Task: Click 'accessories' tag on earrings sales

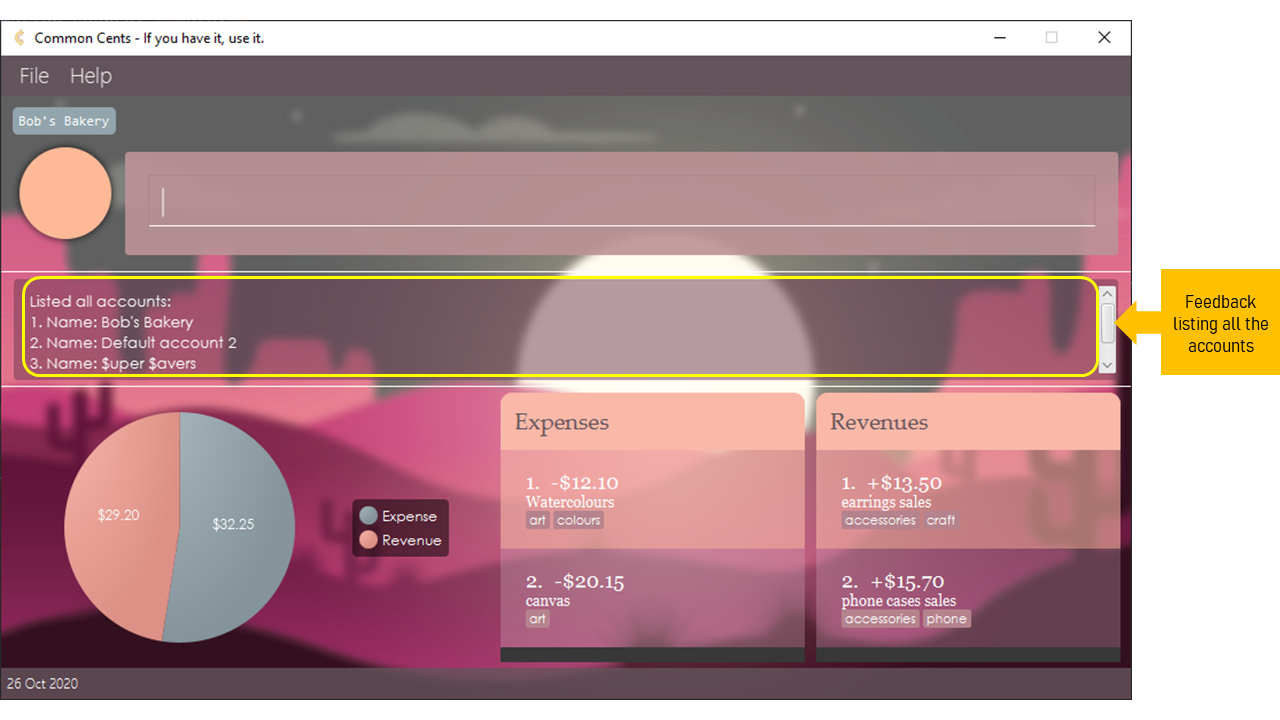Action: click(x=880, y=520)
